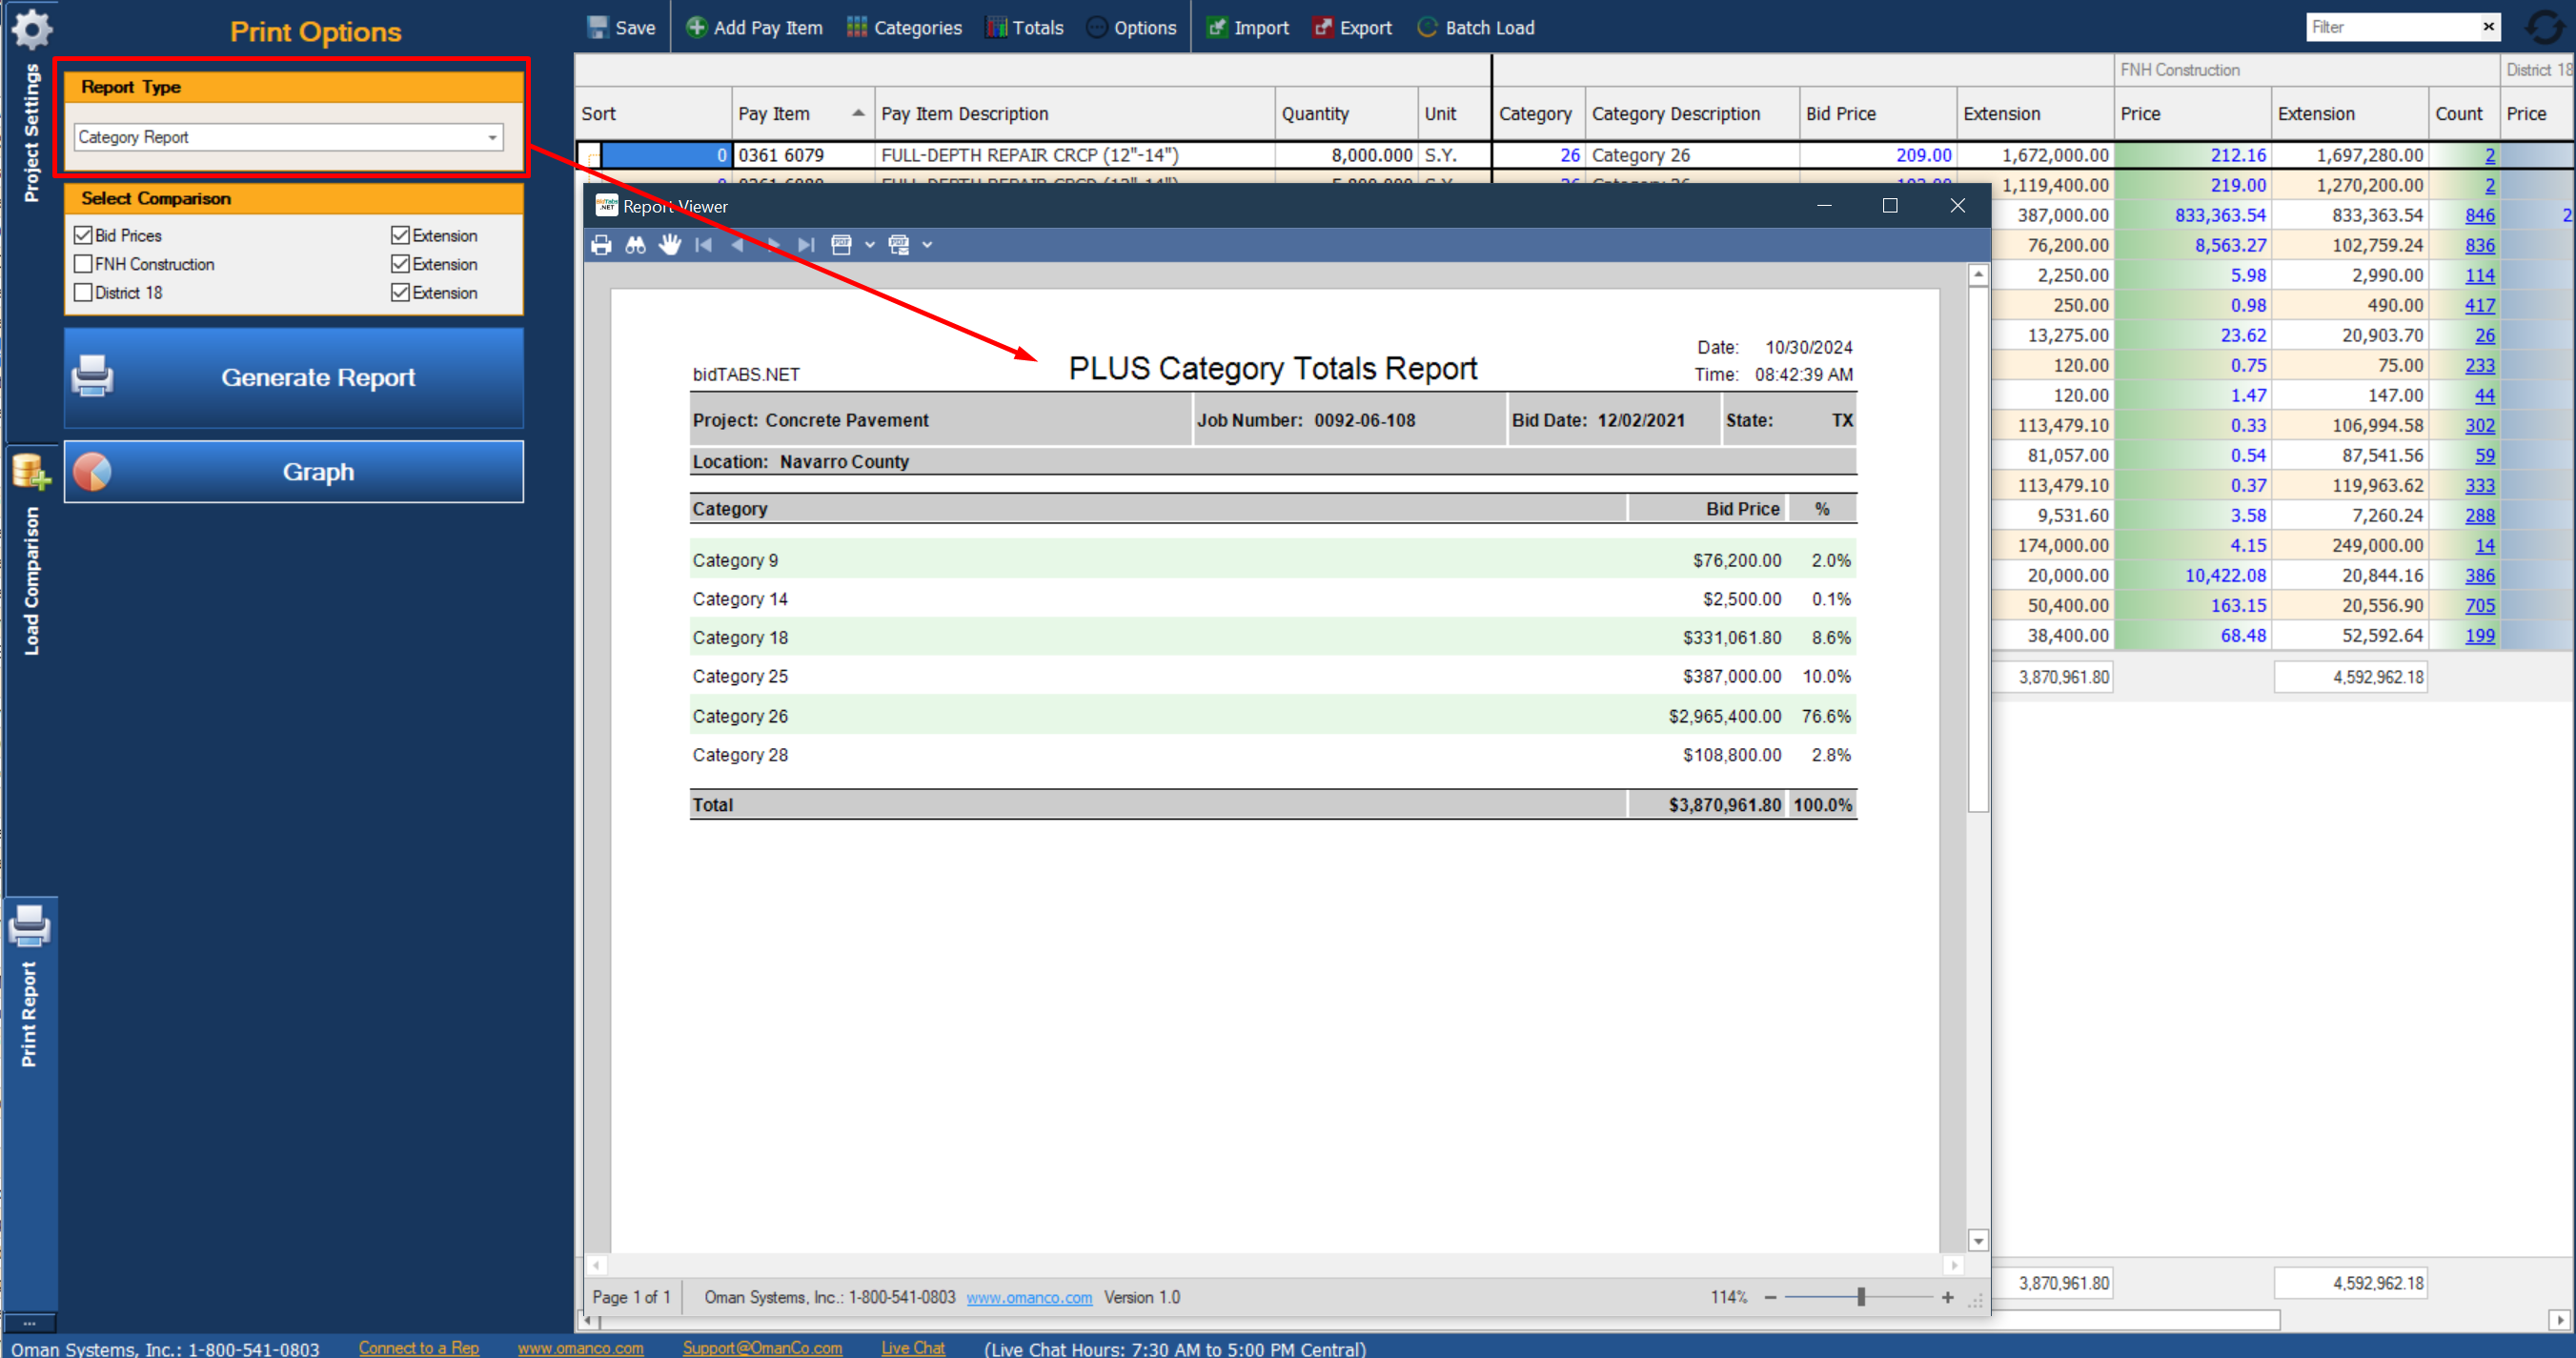
Task: Open the Categories toolbar item
Action: point(904,28)
